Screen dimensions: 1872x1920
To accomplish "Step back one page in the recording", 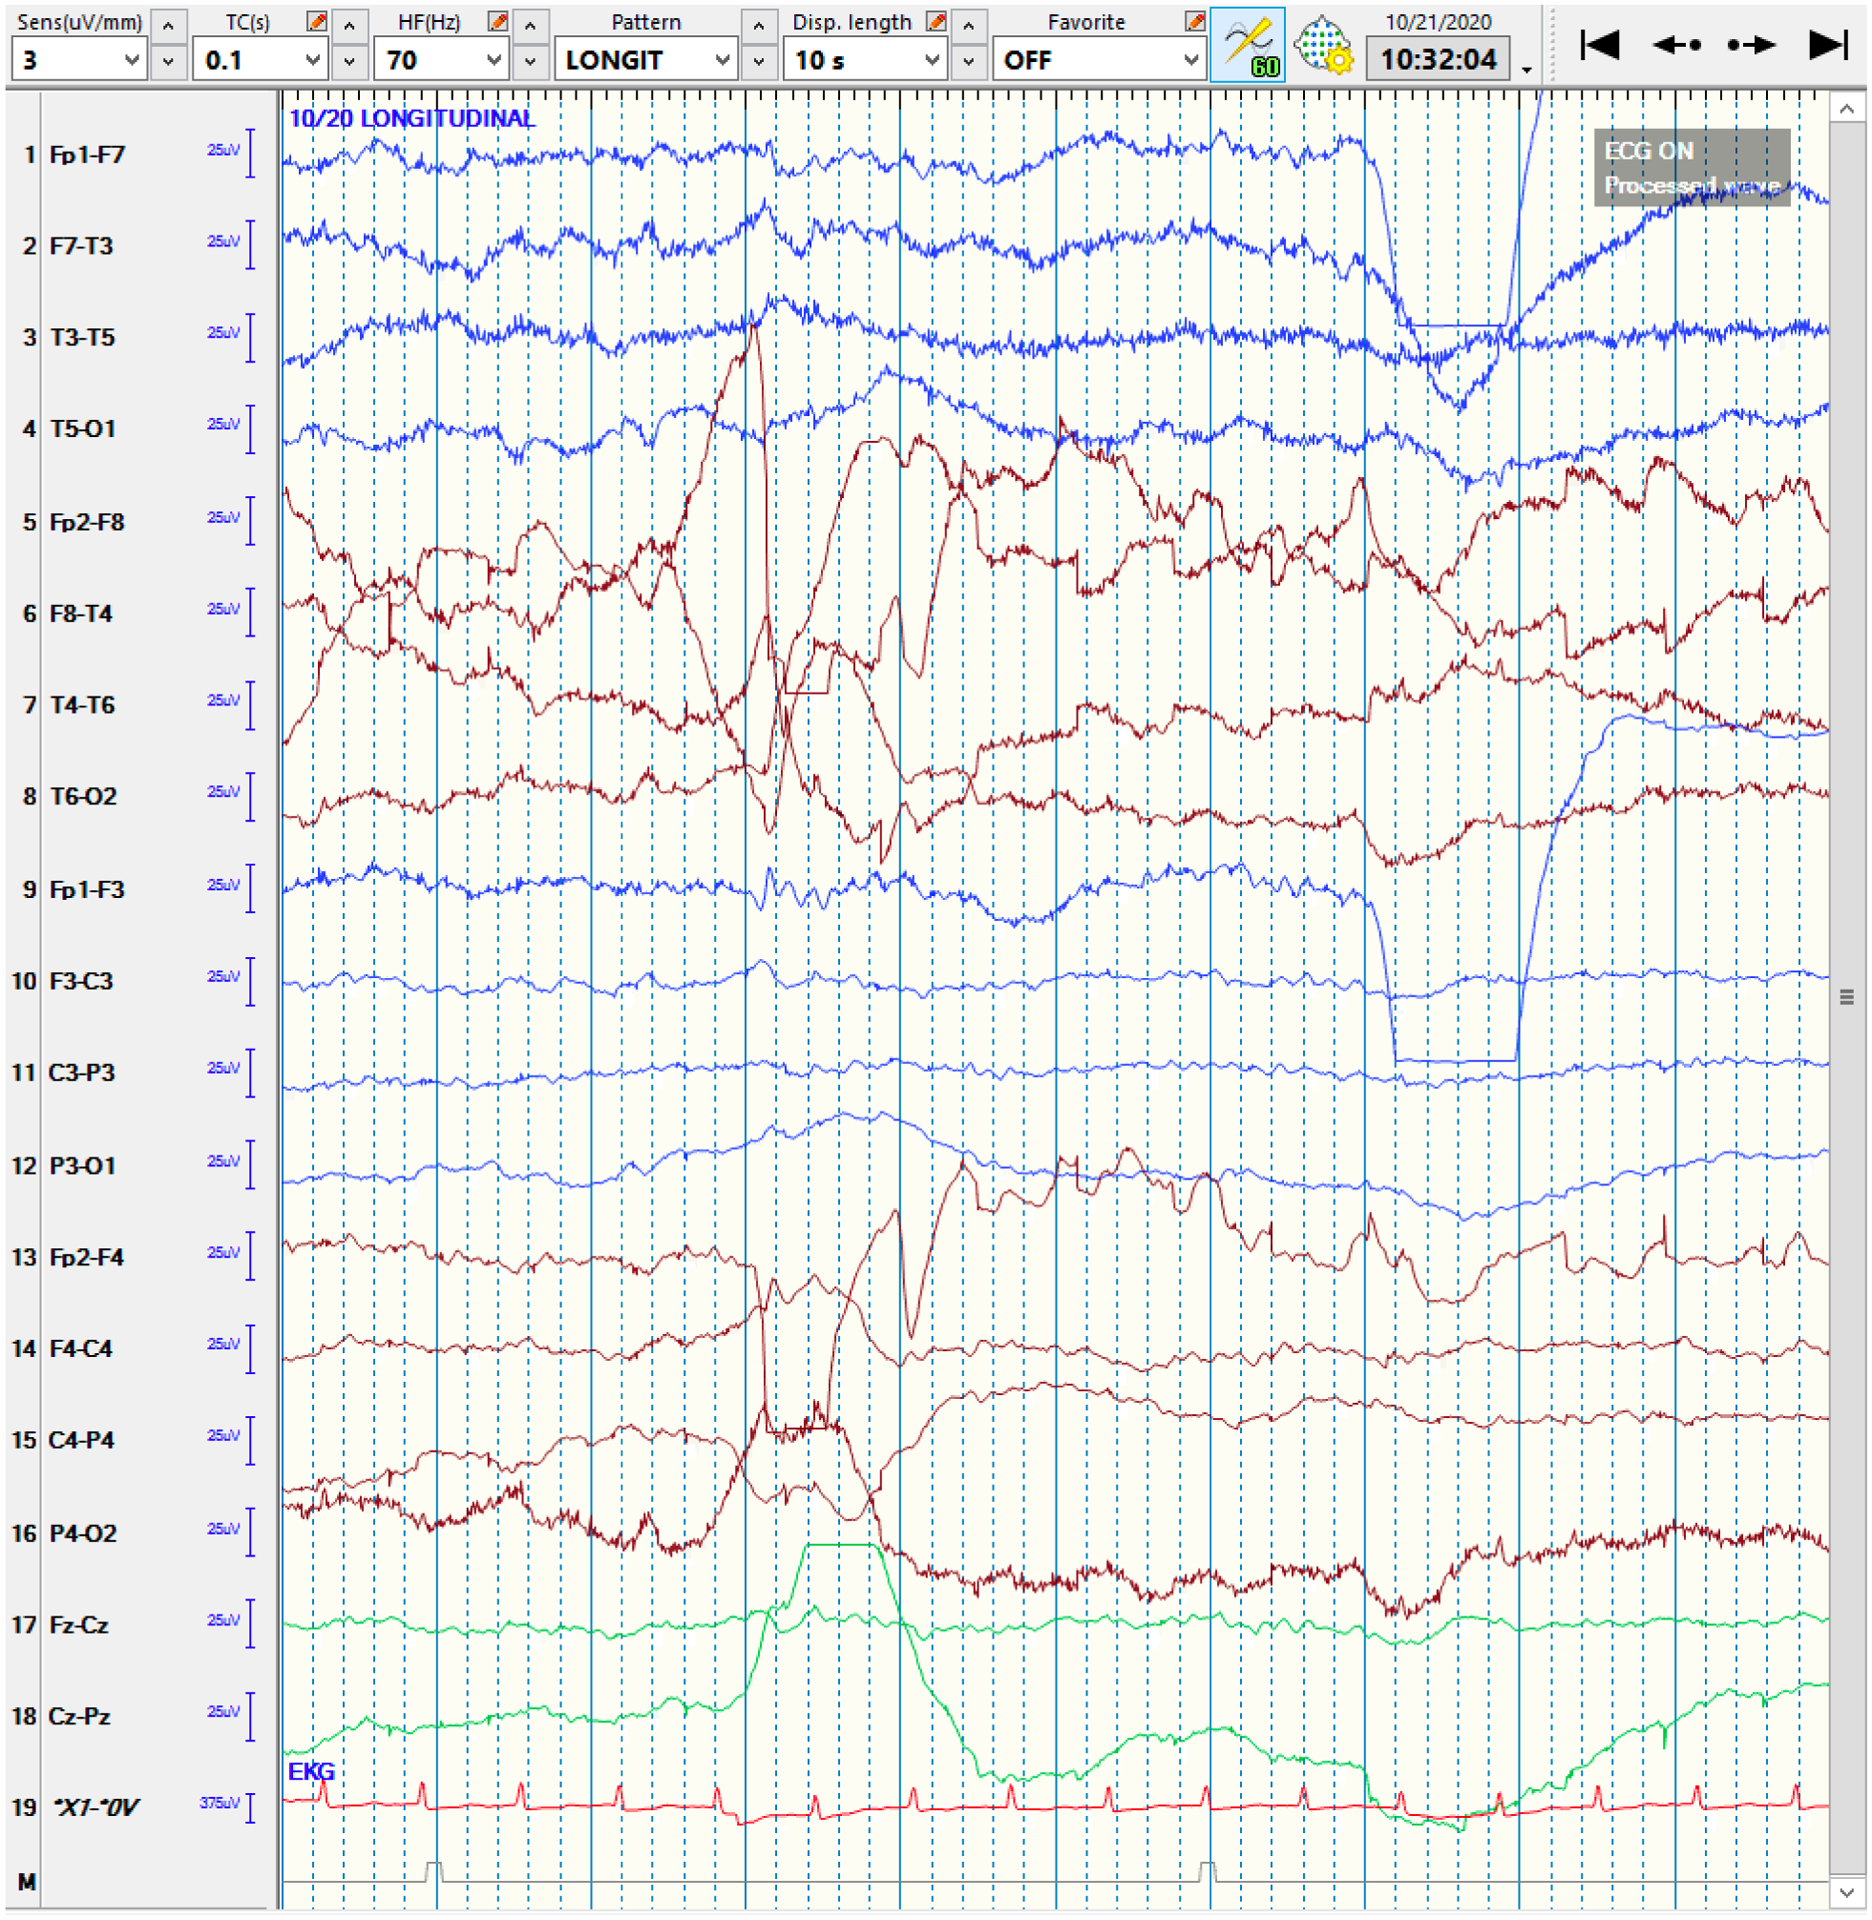I will (1676, 44).
